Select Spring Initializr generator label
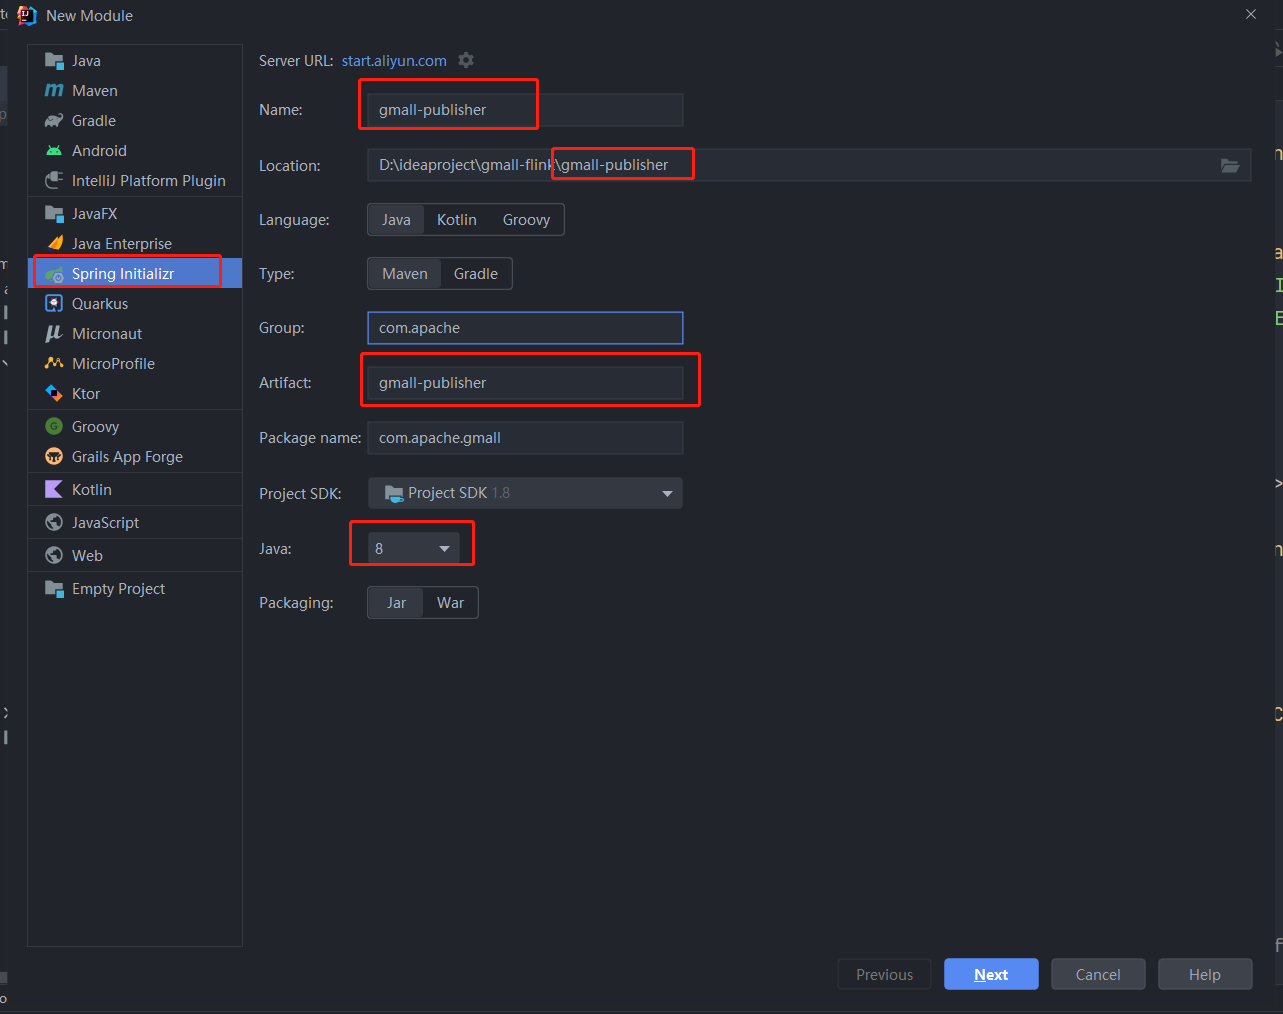This screenshot has height=1014, width=1283. click(x=123, y=274)
